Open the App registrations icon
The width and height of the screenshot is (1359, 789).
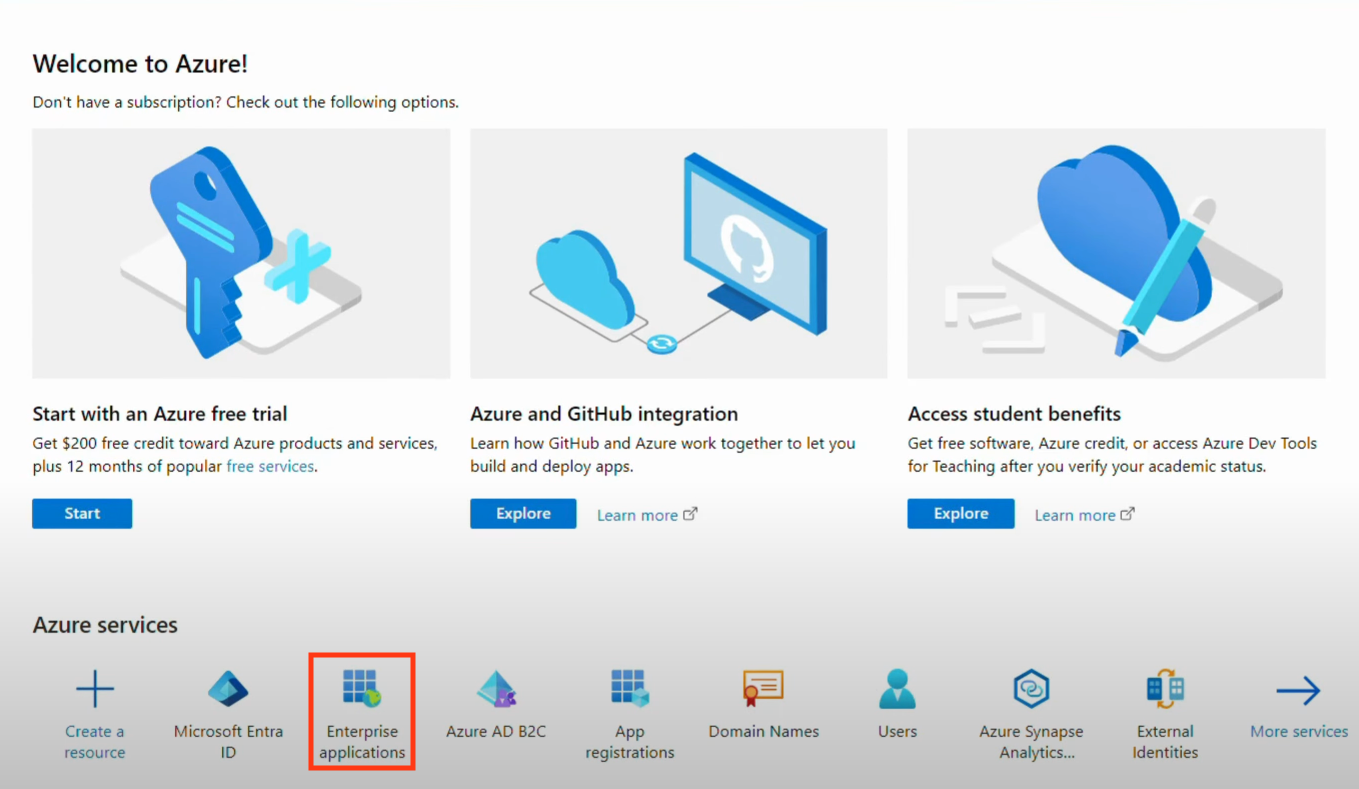click(x=630, y=689)
